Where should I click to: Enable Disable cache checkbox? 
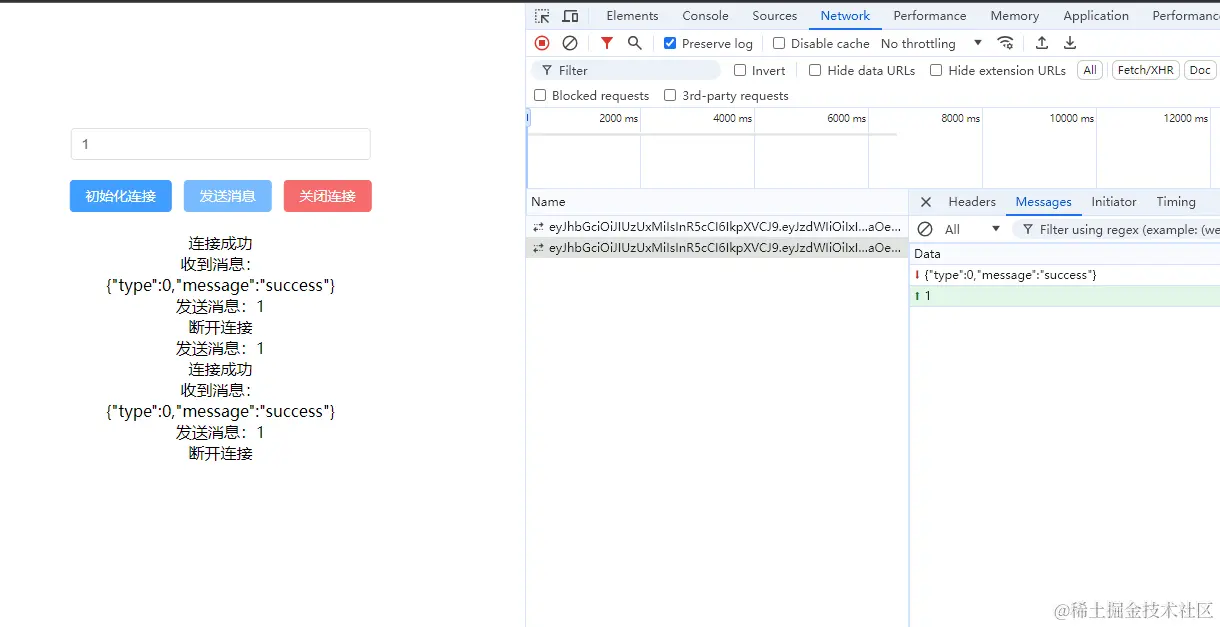coord(779,43)
